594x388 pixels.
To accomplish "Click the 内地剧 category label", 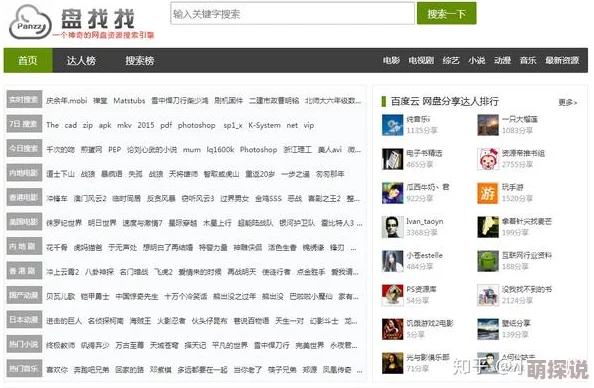I will (24, 247).
